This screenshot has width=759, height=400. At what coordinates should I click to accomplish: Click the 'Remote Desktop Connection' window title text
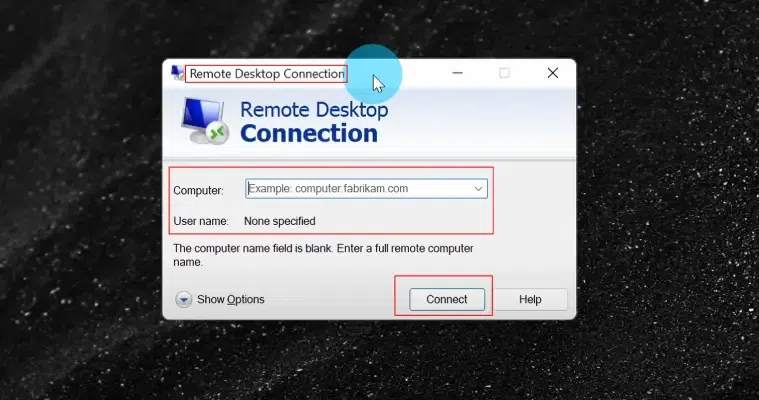tap(267, 74)
